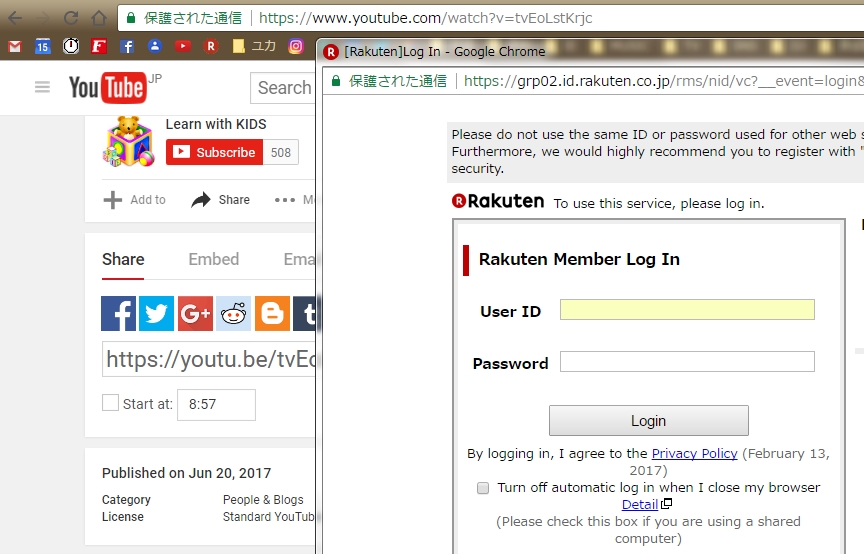
Task: Open the YouTube hamburger guide menu
Action: 42,87
